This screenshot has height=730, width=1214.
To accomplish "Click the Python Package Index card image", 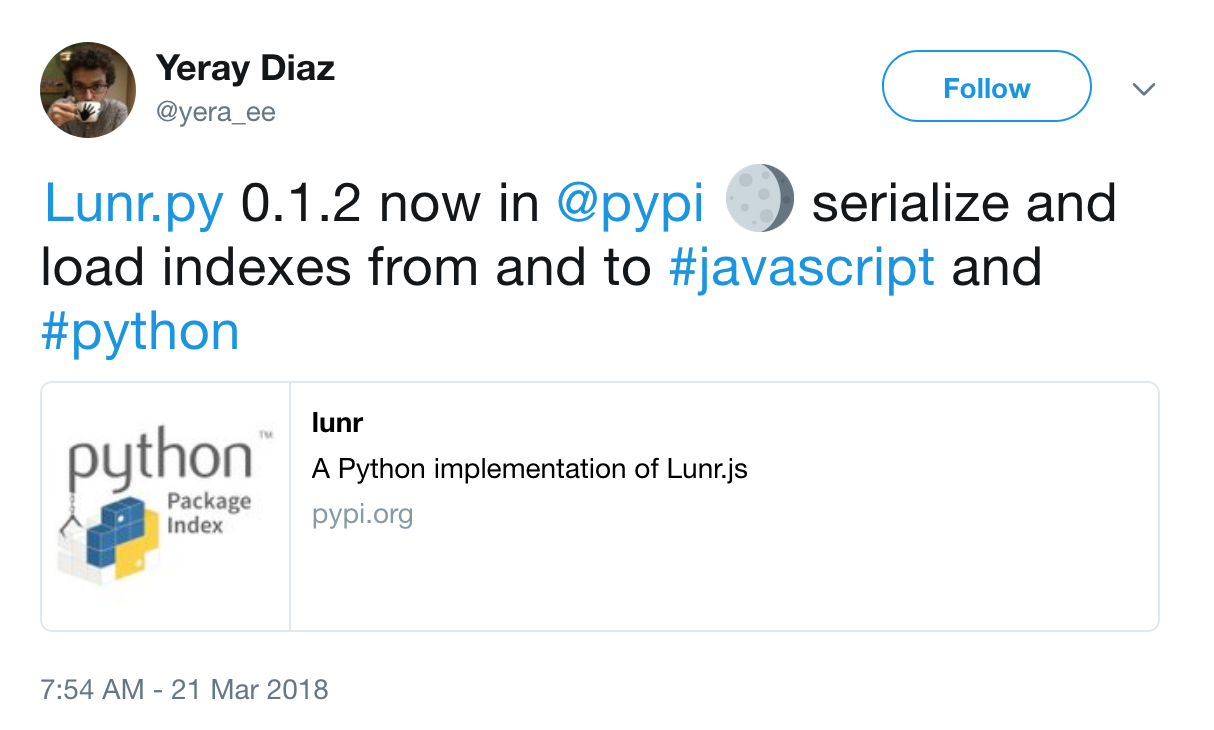I will point(166,506).
